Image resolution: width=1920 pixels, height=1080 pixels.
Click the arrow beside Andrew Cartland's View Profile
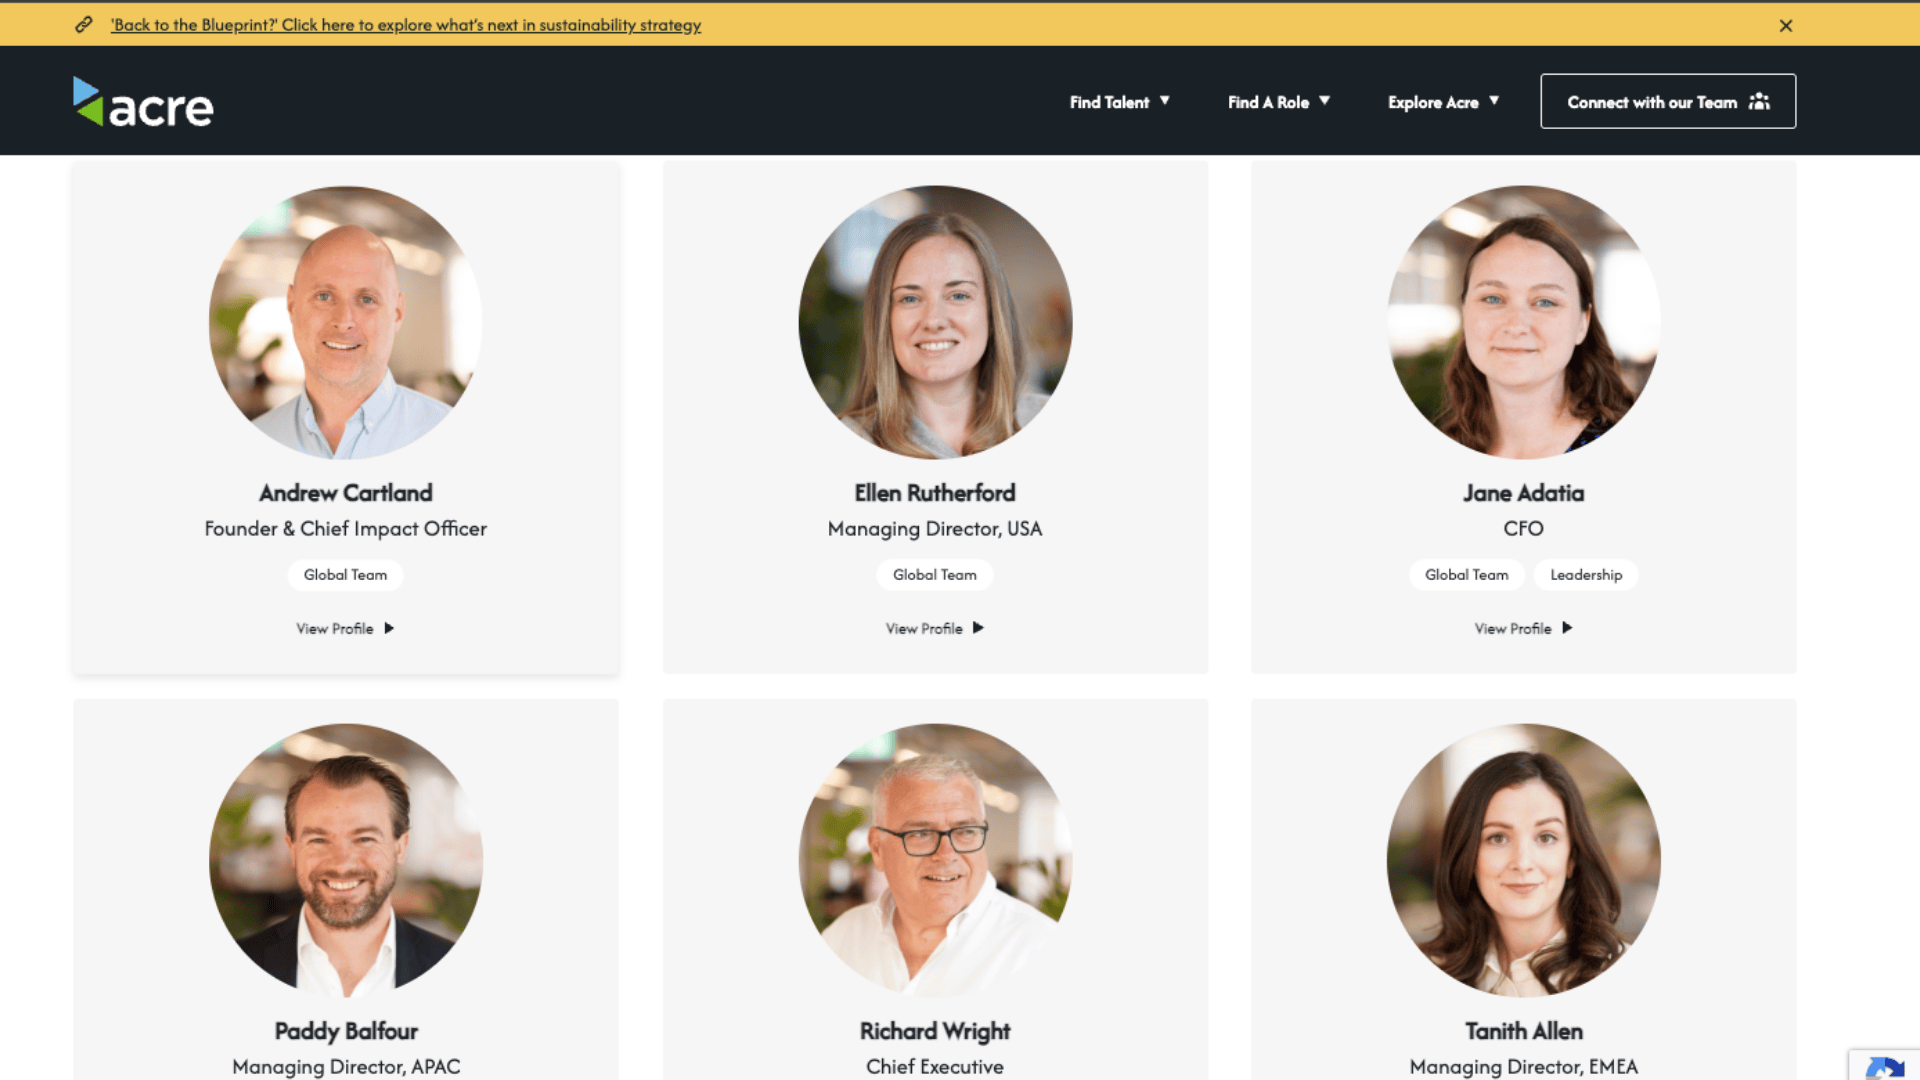tap(389, 628)
